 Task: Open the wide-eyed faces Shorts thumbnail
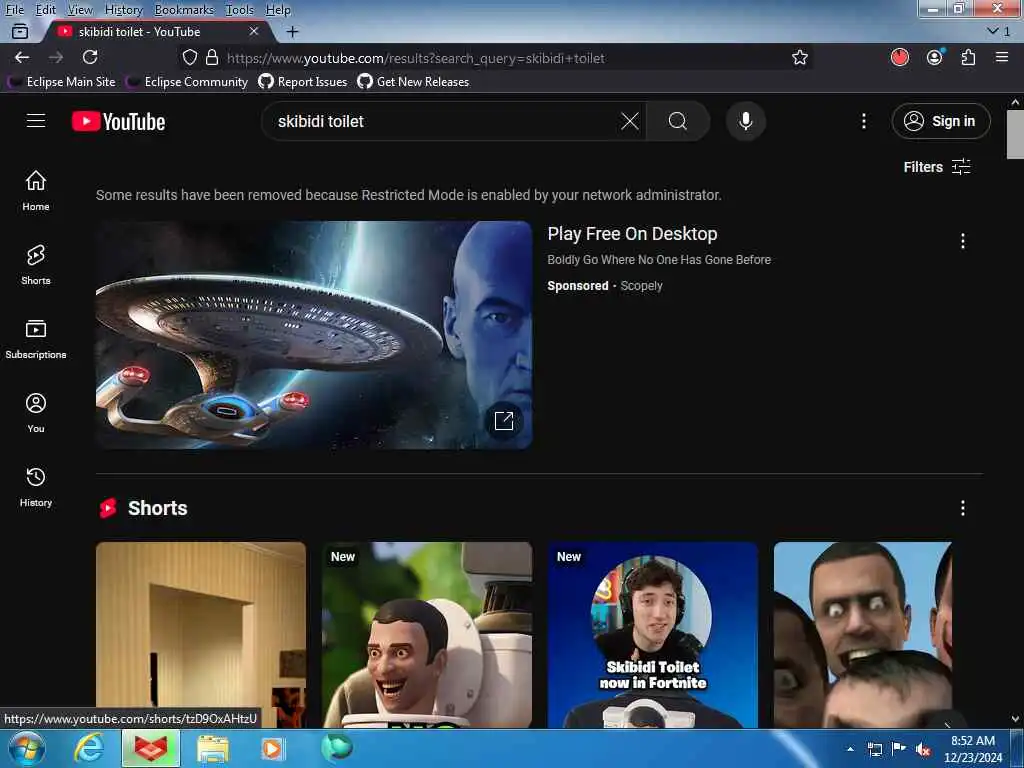click(x=863, y=635)
